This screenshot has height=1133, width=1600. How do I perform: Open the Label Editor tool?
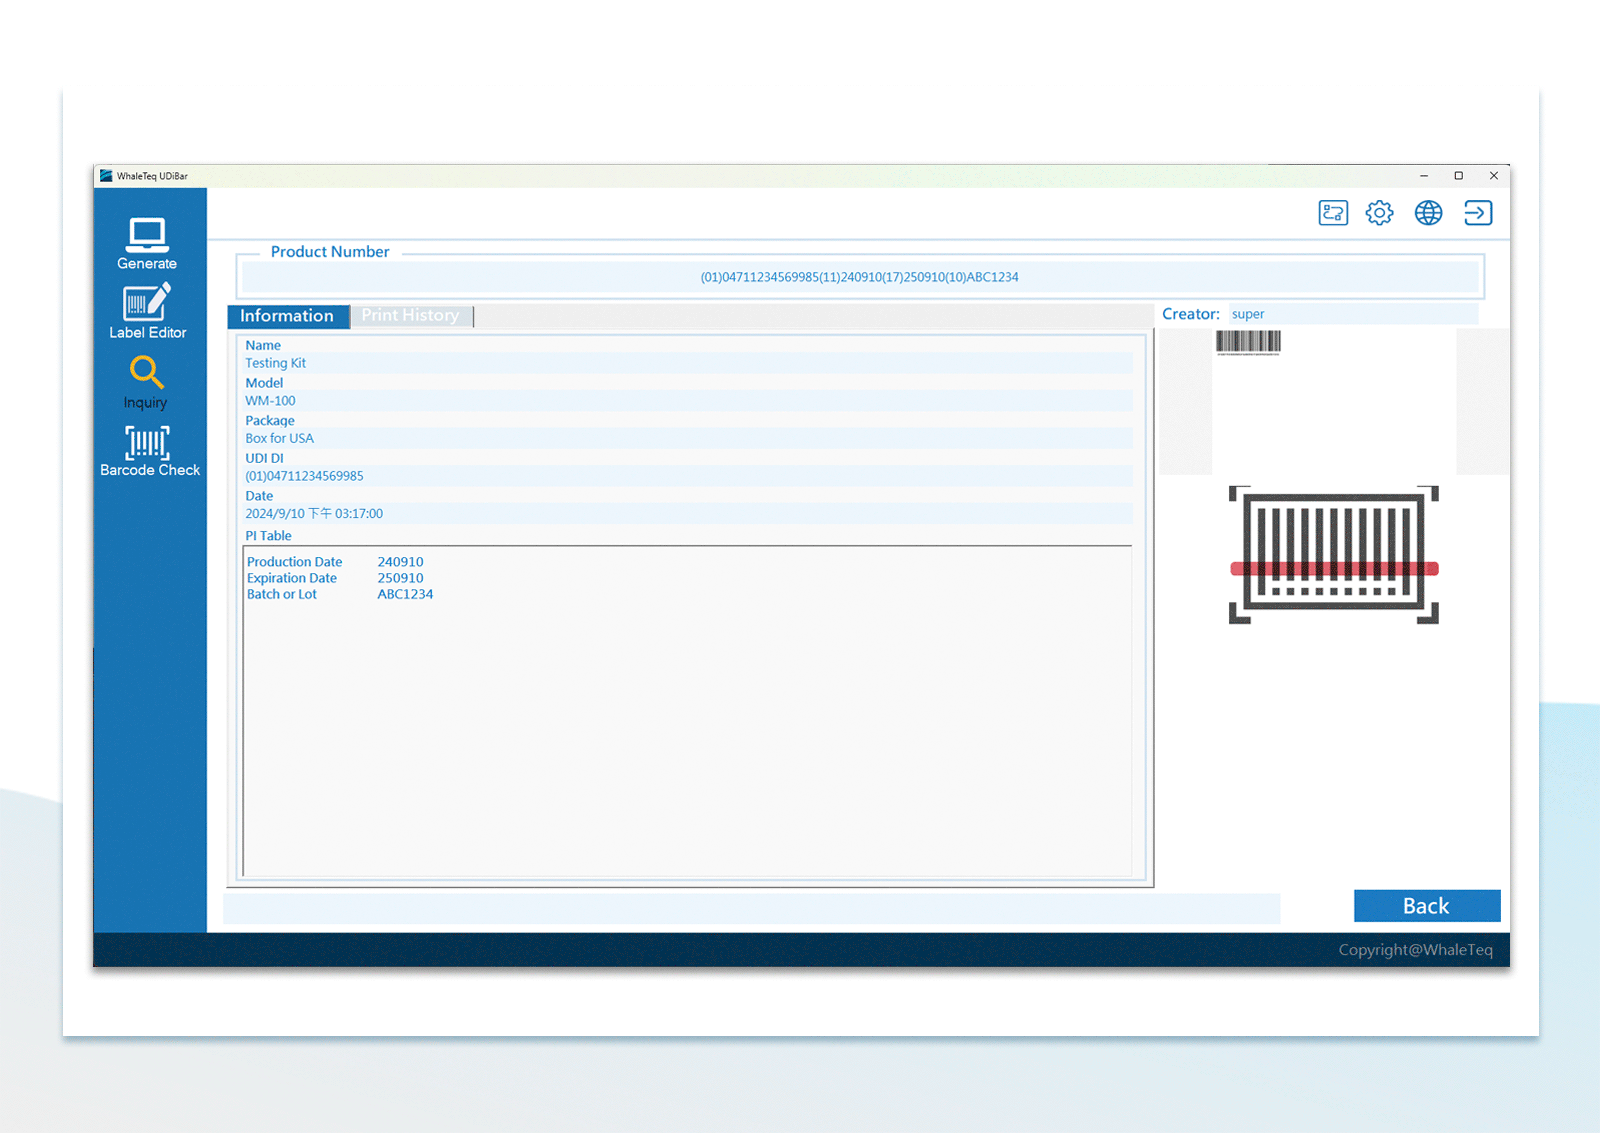[147, 311]
